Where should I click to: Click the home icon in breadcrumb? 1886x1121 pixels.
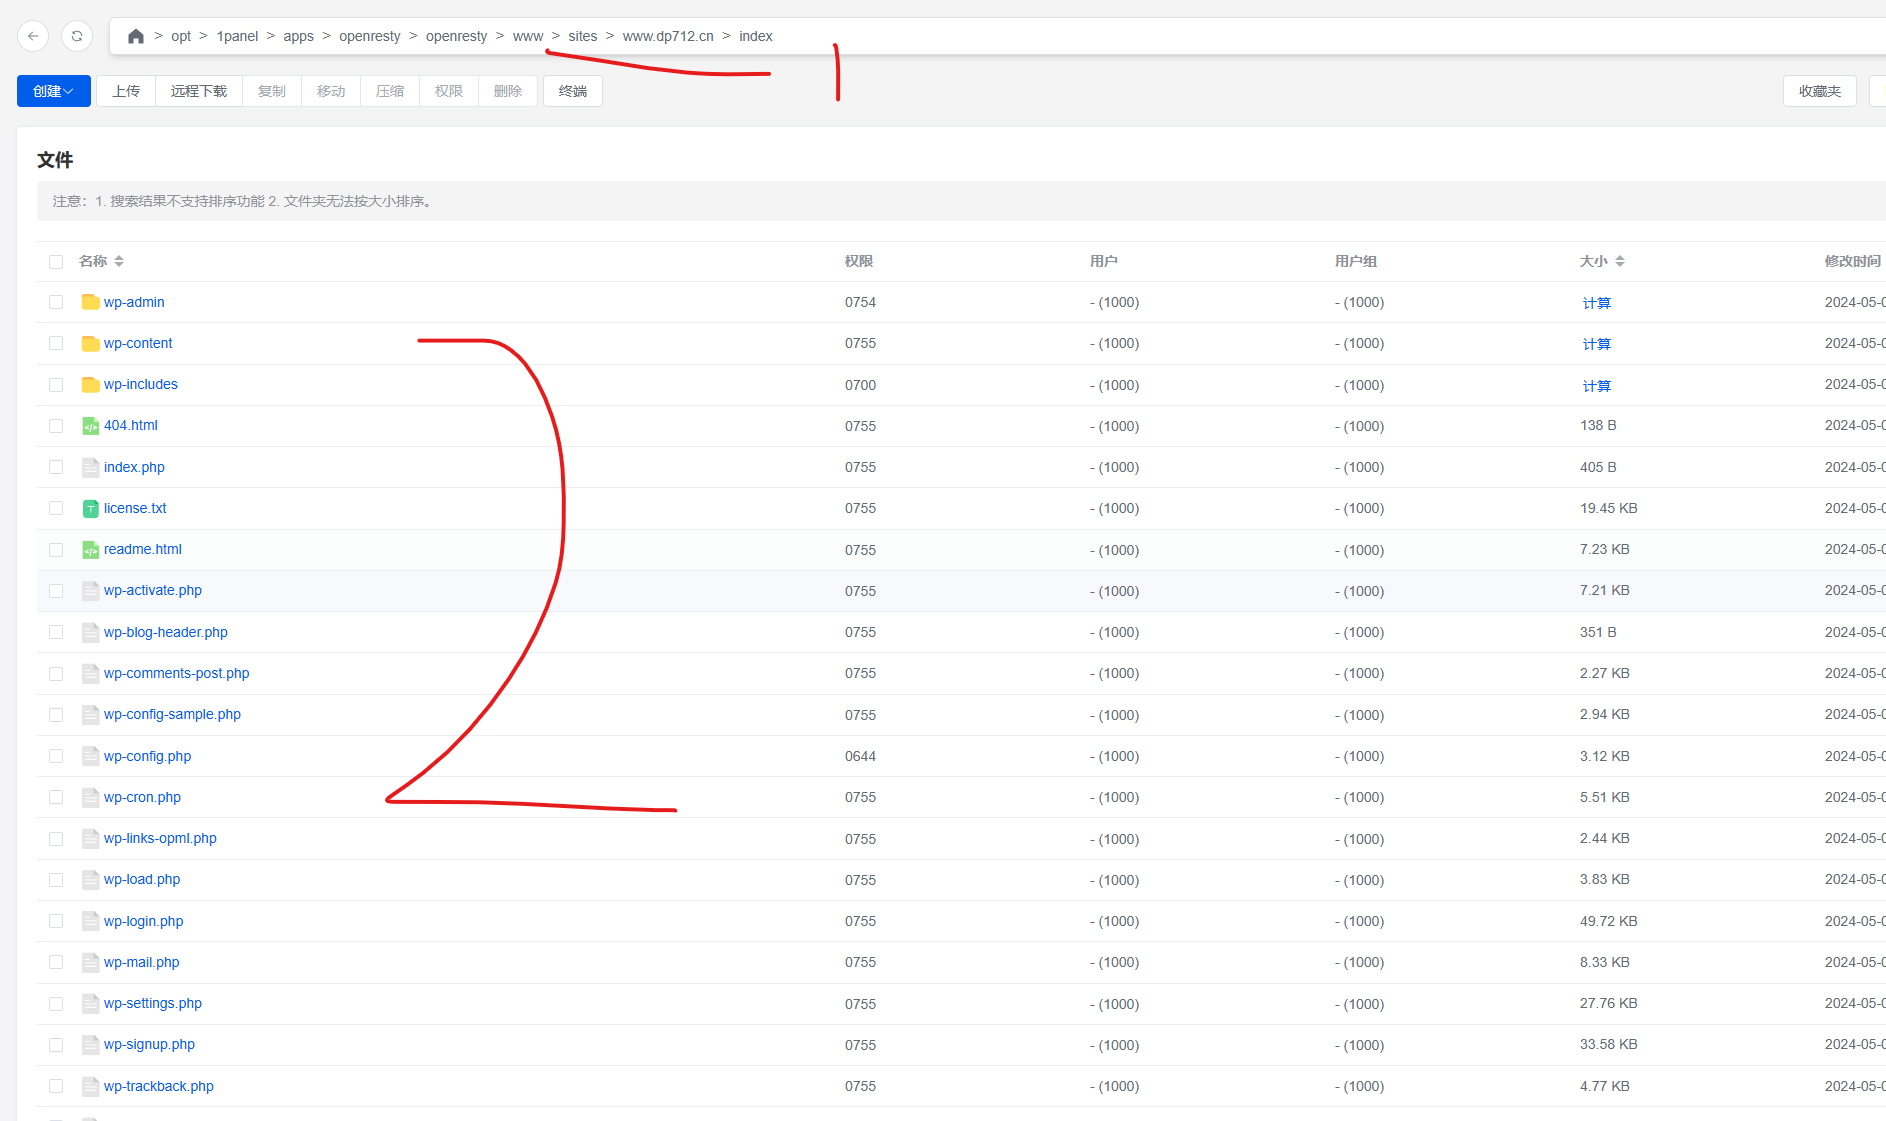136,36
